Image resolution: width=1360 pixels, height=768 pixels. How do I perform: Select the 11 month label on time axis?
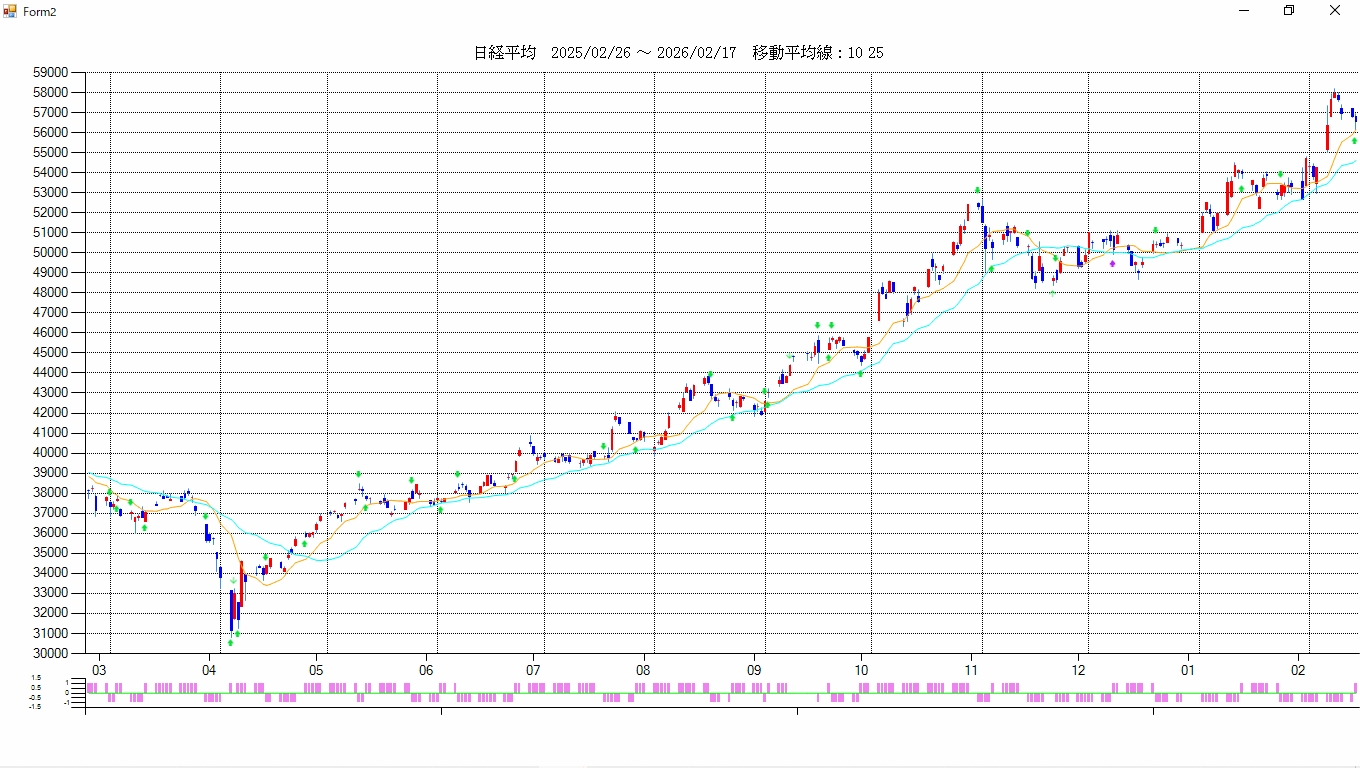coord(971,670)
